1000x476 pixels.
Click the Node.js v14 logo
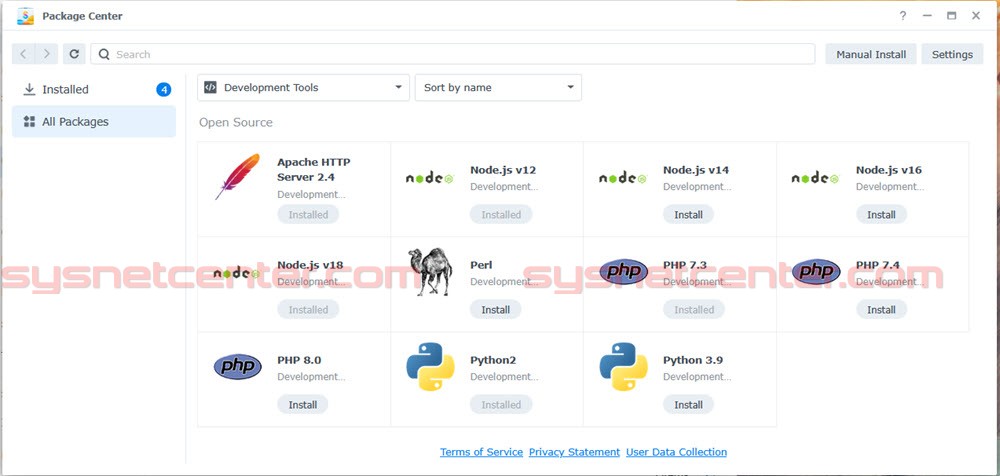coord(622,178)
